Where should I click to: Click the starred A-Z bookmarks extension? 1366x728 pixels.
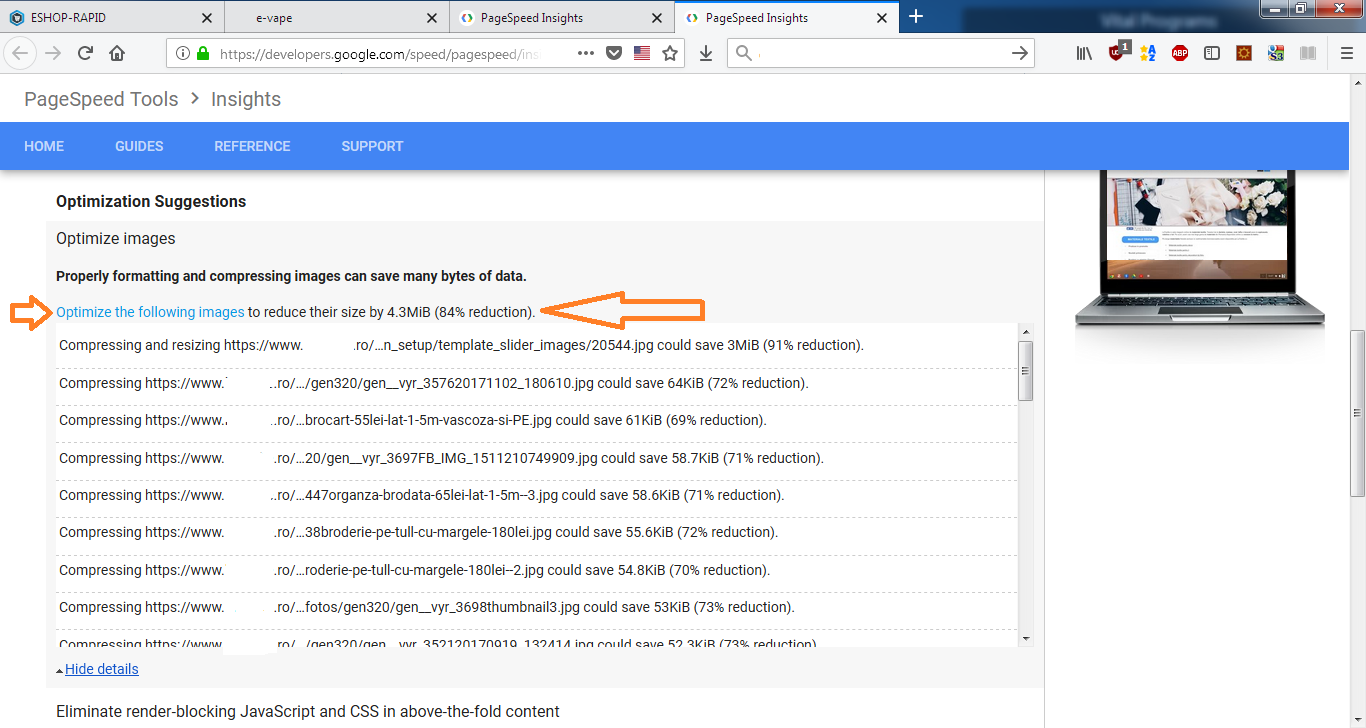(1147, 53)
